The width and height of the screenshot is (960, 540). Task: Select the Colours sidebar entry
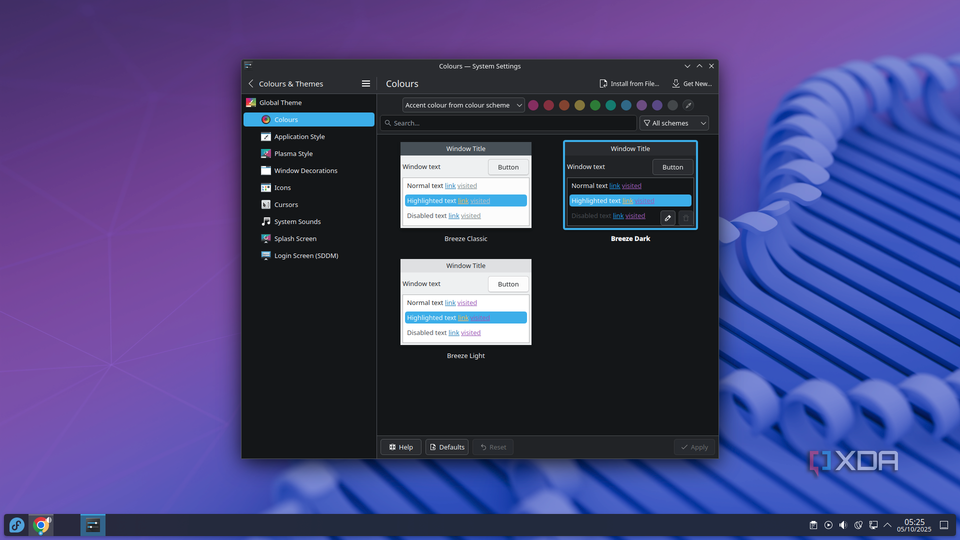click(x=309, y=119)
